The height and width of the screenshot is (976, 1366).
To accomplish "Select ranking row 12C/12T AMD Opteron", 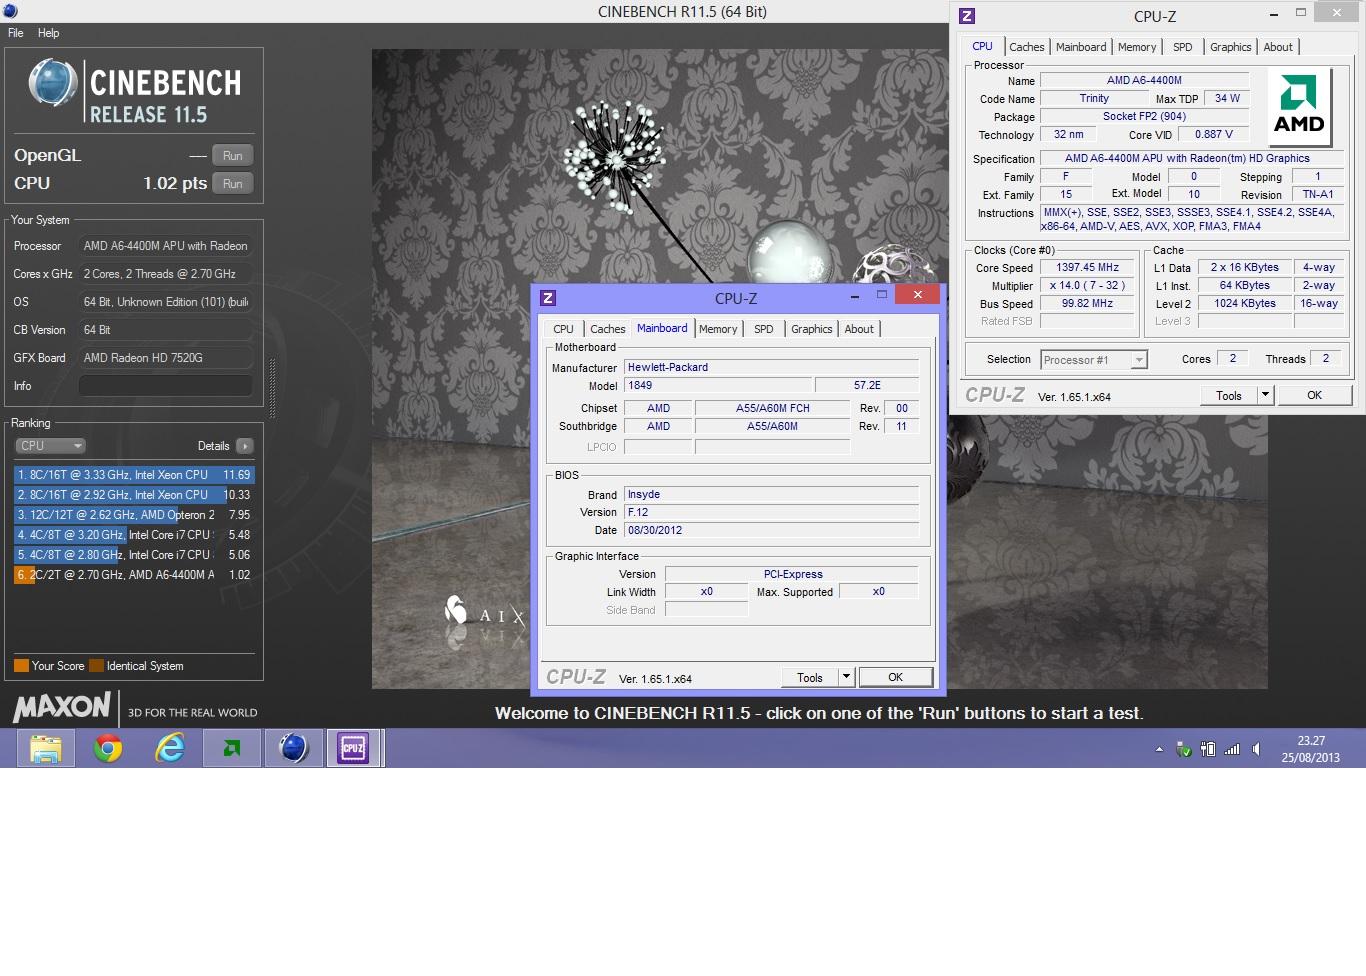I will pos(134,515).
